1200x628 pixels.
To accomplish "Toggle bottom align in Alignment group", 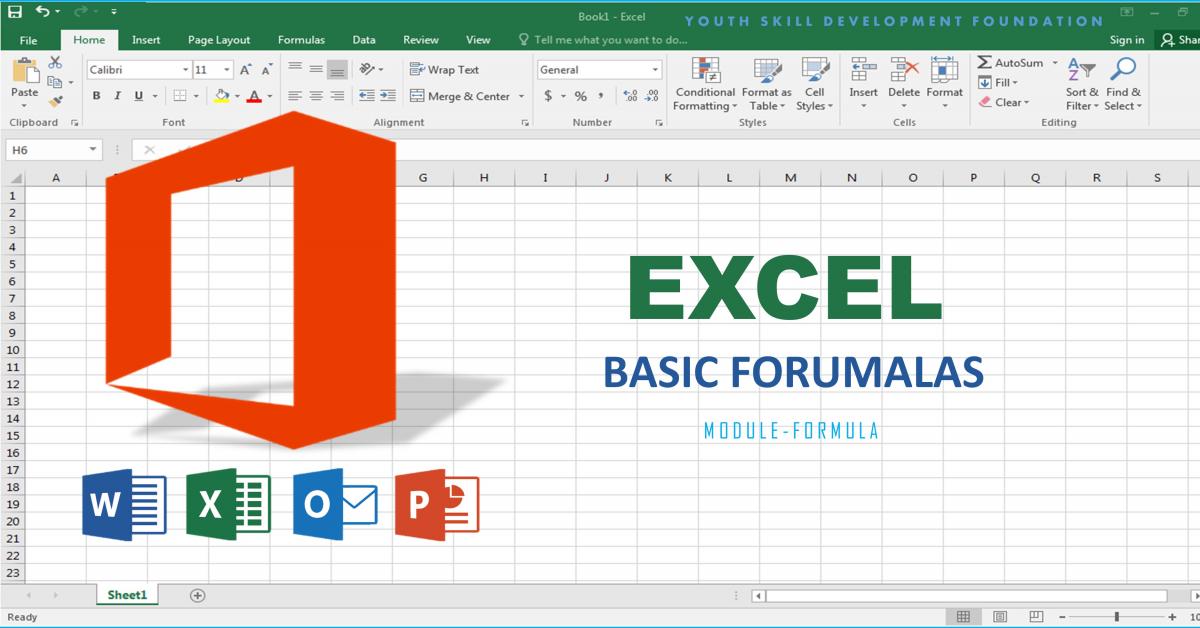I will click(337, 69).
